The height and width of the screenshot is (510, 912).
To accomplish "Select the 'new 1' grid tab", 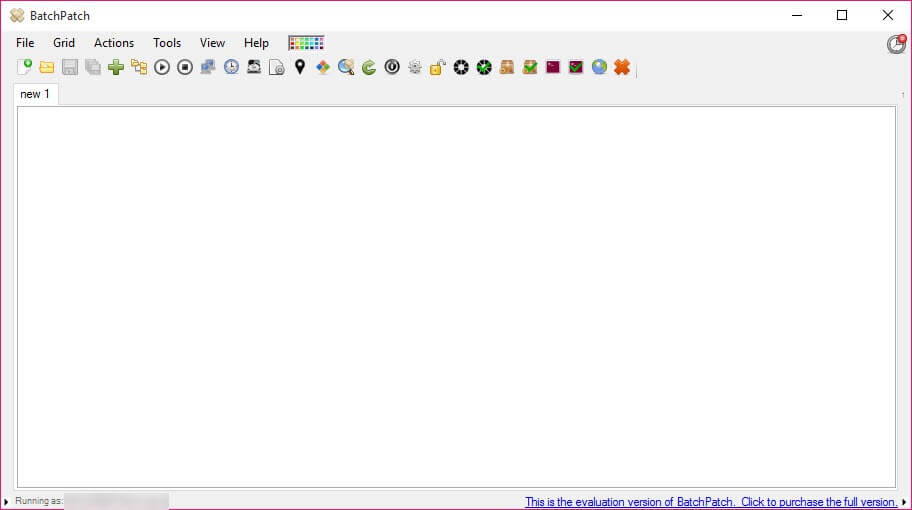I will [35, 94].
